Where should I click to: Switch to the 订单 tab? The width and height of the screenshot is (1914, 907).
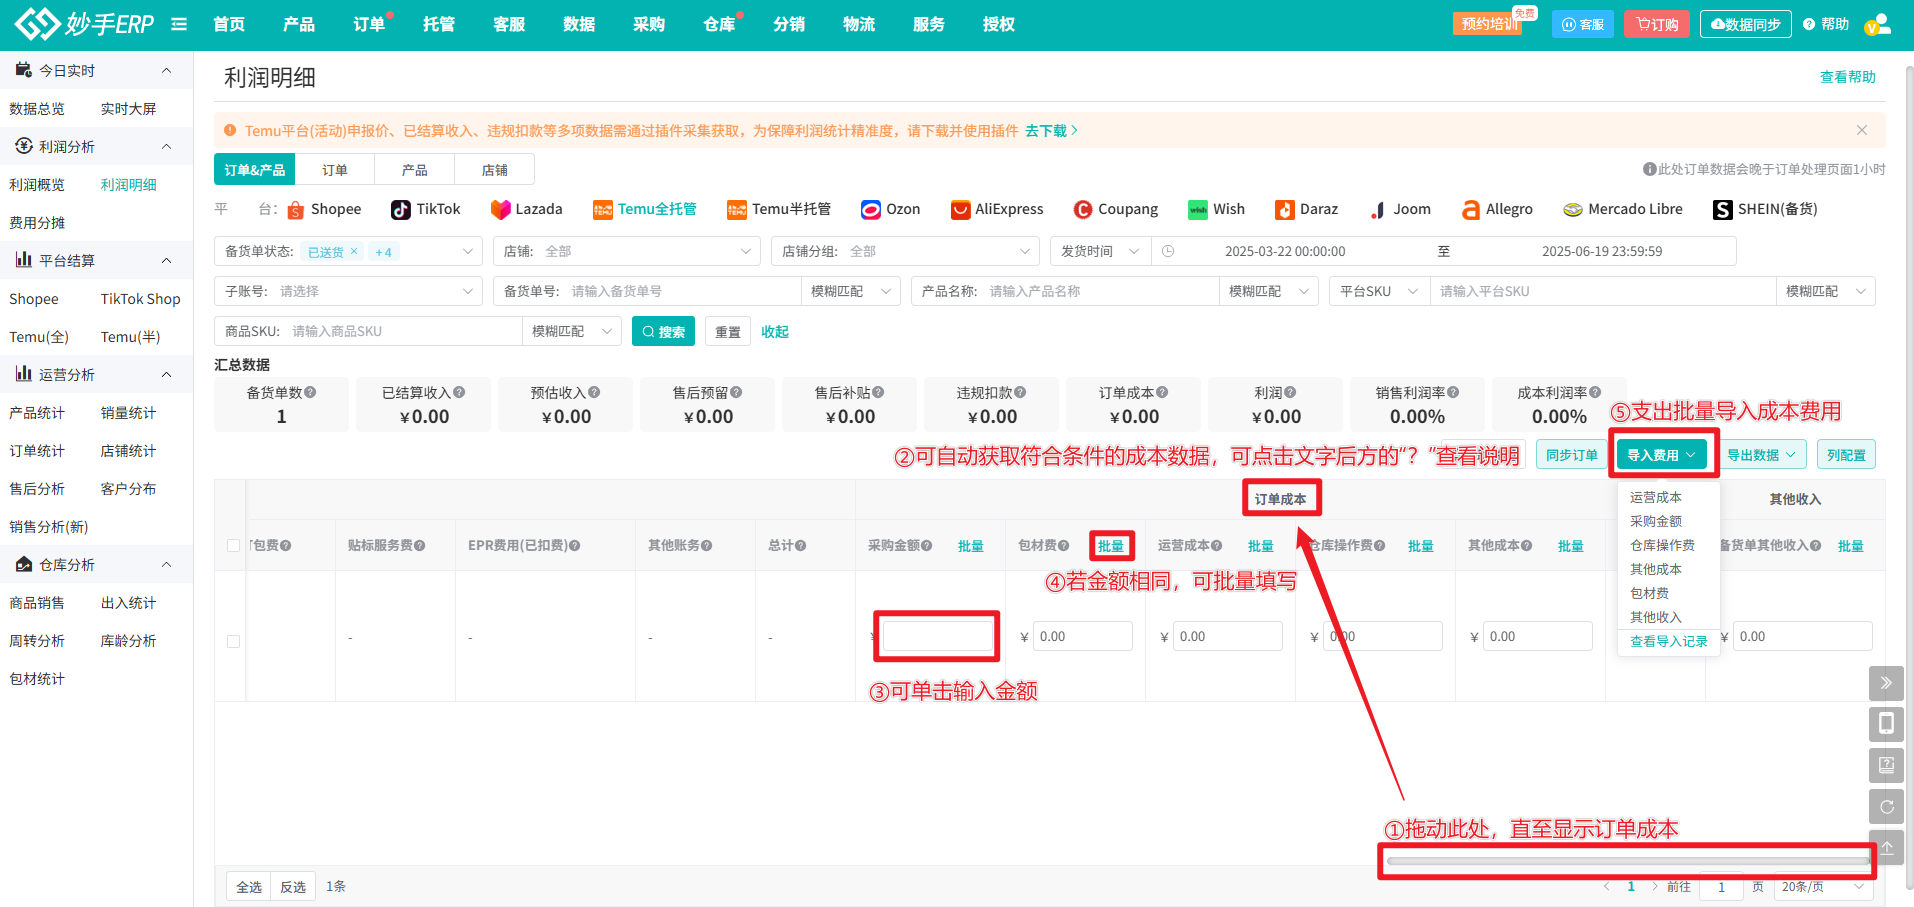point(335,169)
